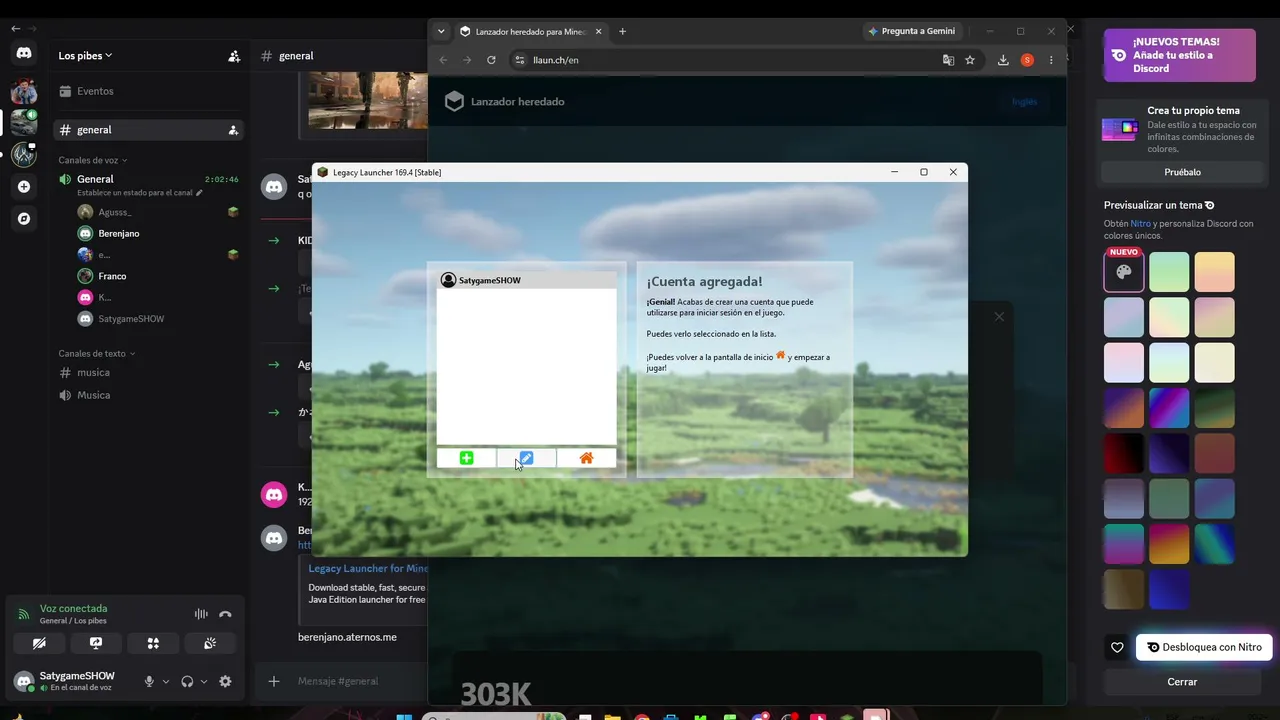Select user Berenjano in the voice channel
Image resolution: width=1280 pixels, height=720 pixels.
click(160, 233)
